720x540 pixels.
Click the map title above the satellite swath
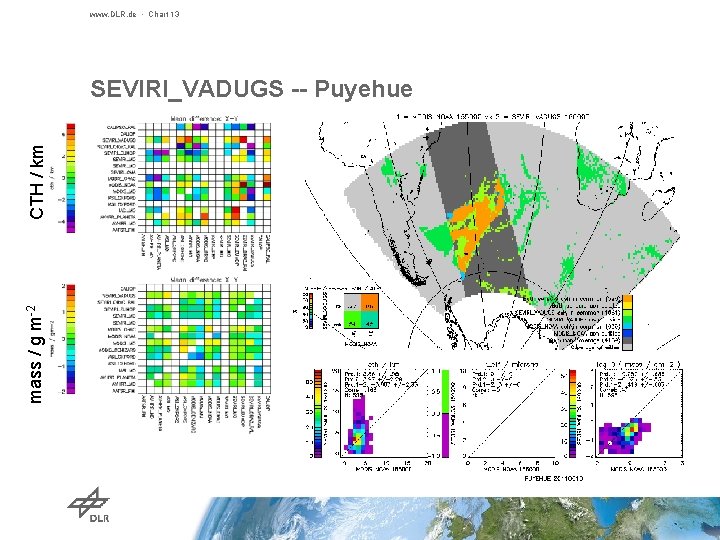tap(492, 117)
